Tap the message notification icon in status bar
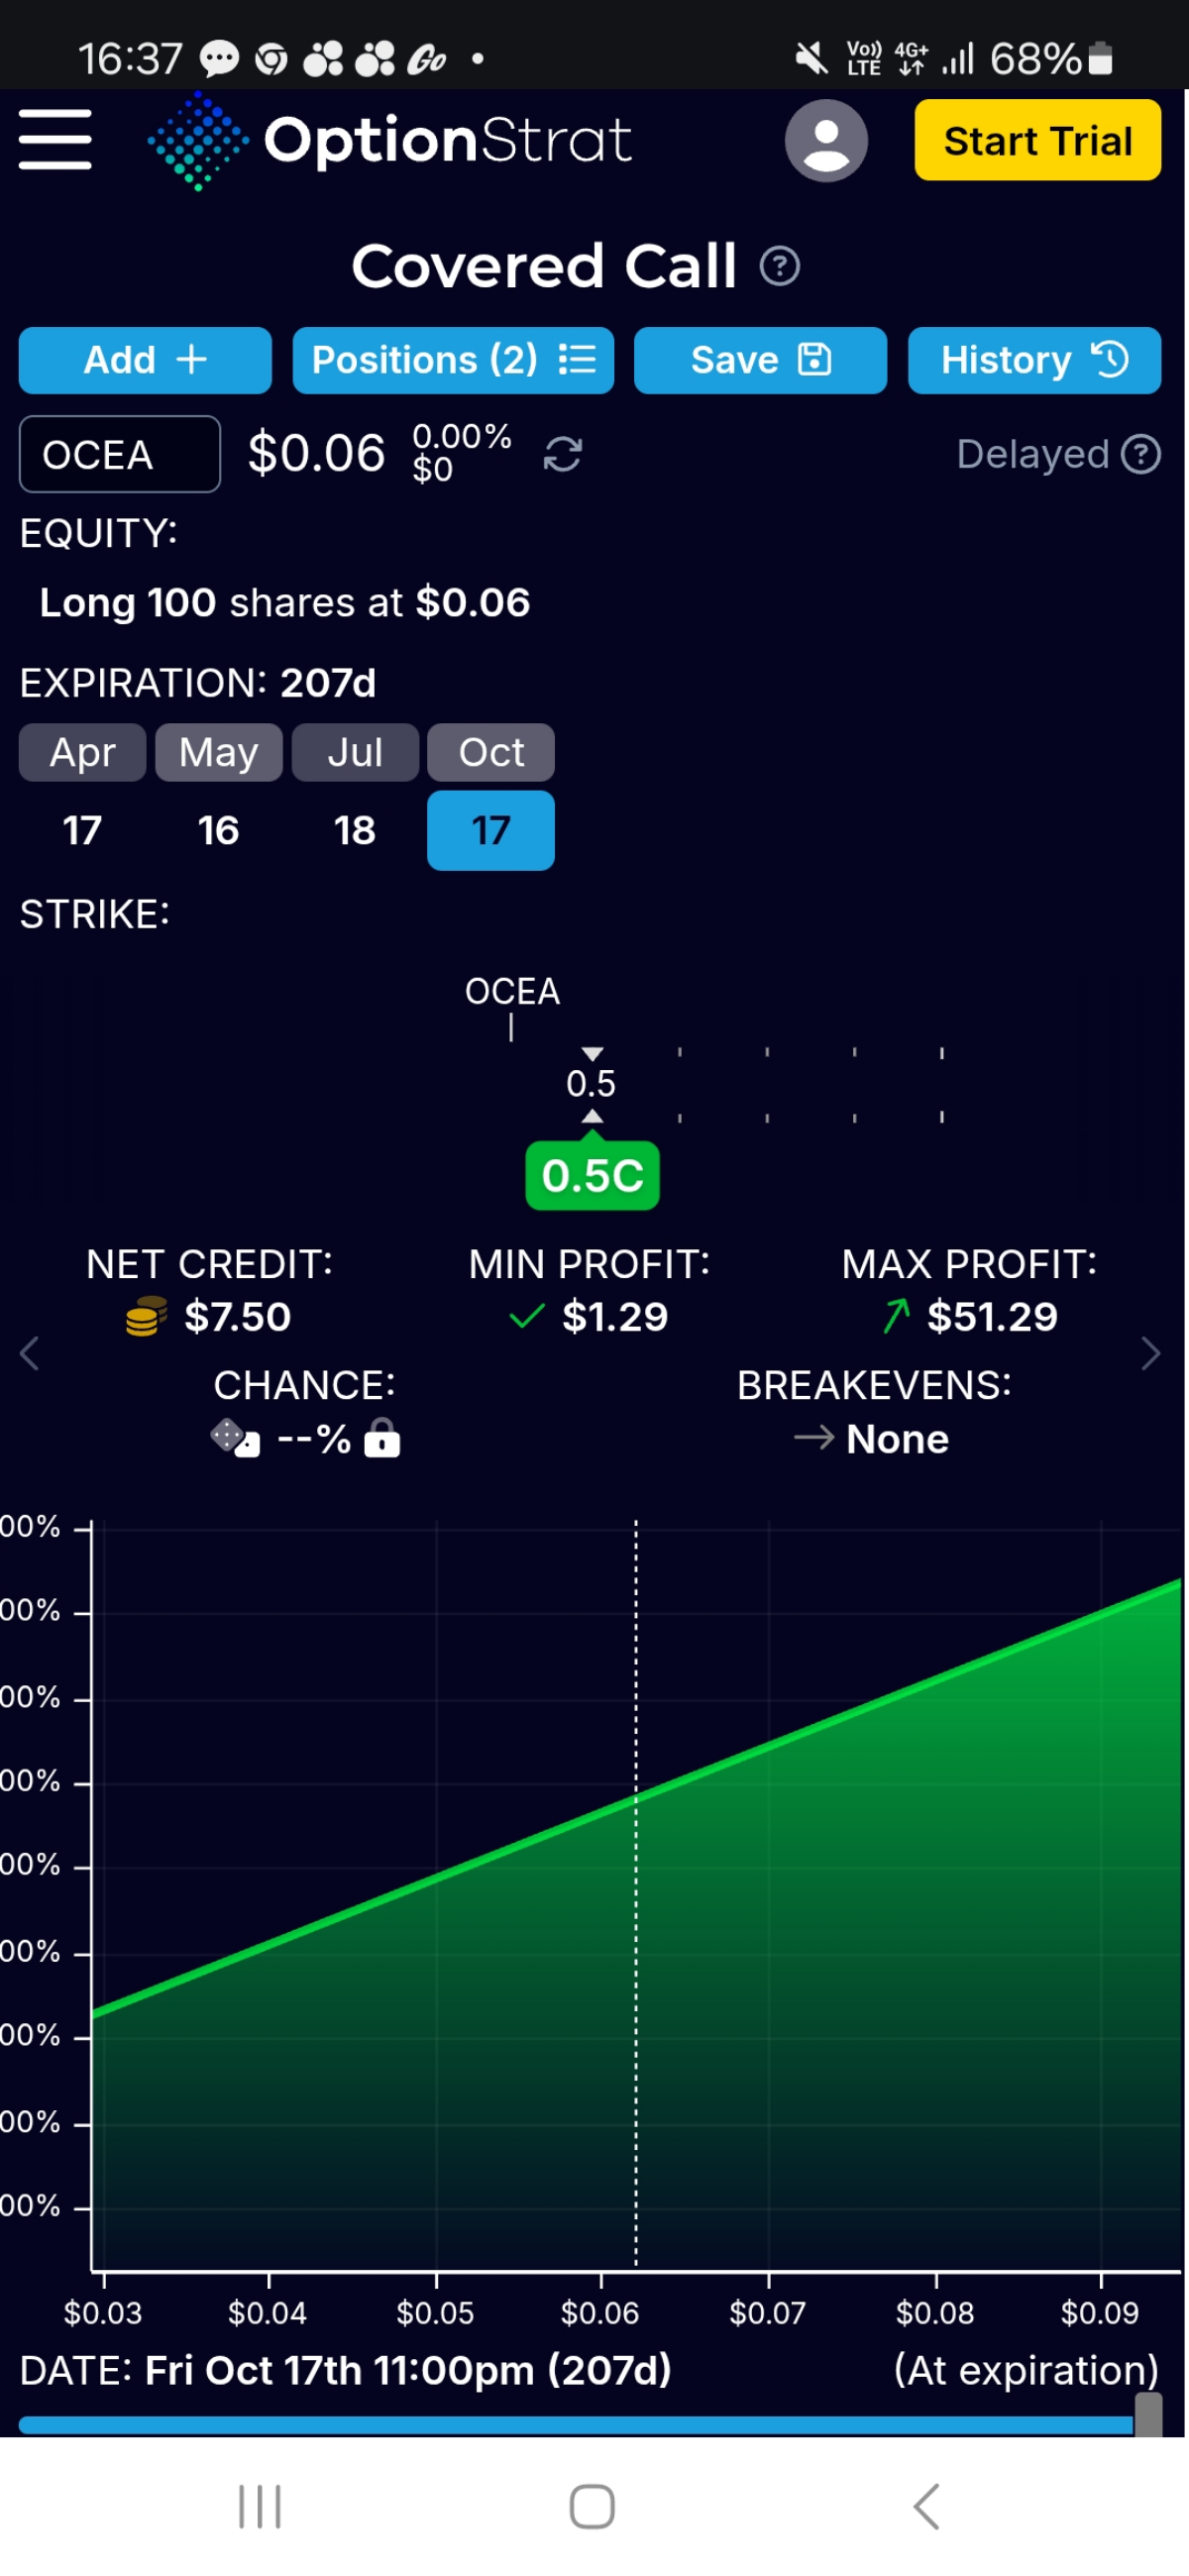 219,59
